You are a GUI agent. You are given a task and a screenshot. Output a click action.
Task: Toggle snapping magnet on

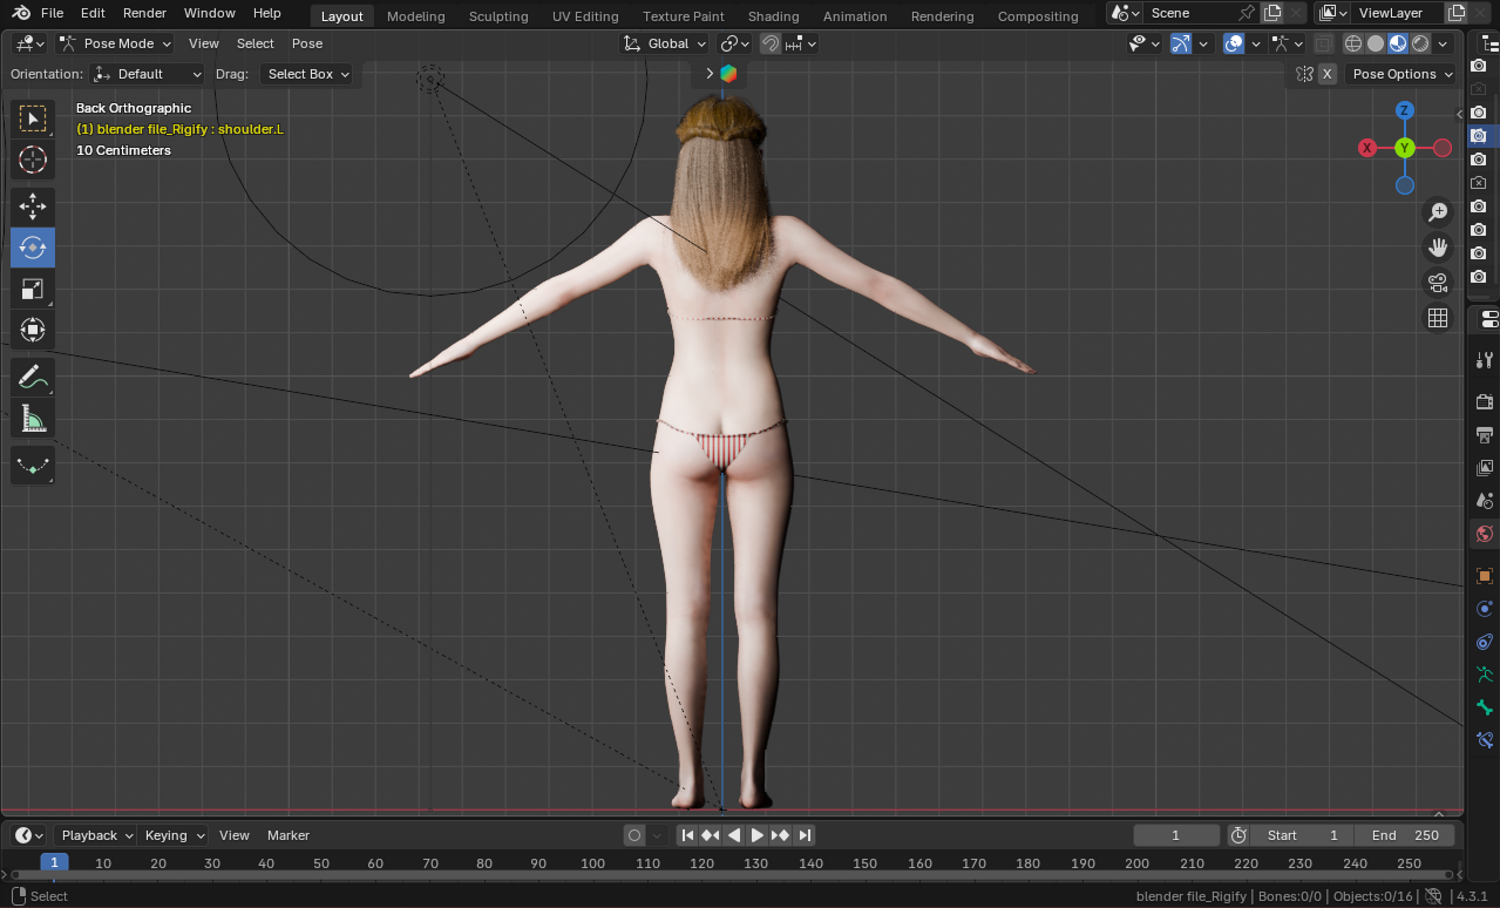(x=770, y=44)
